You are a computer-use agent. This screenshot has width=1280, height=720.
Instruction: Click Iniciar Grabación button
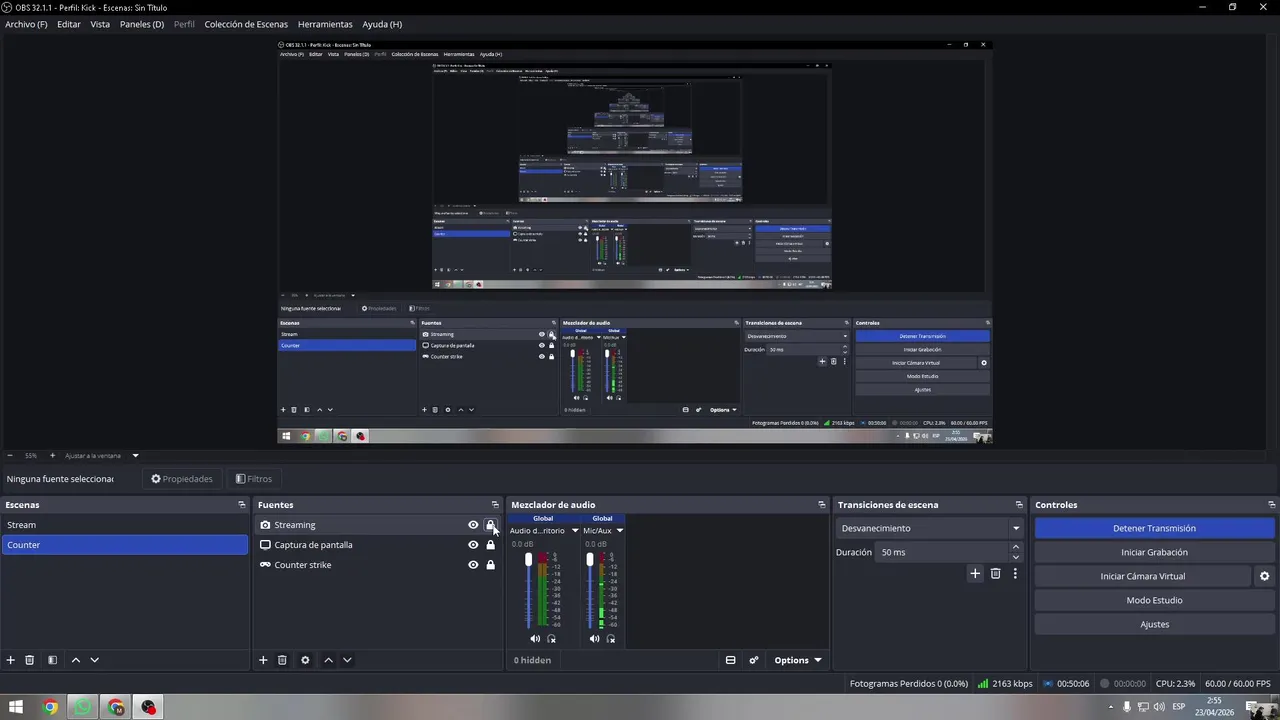pyautogui.click(x=1154, y=552)
